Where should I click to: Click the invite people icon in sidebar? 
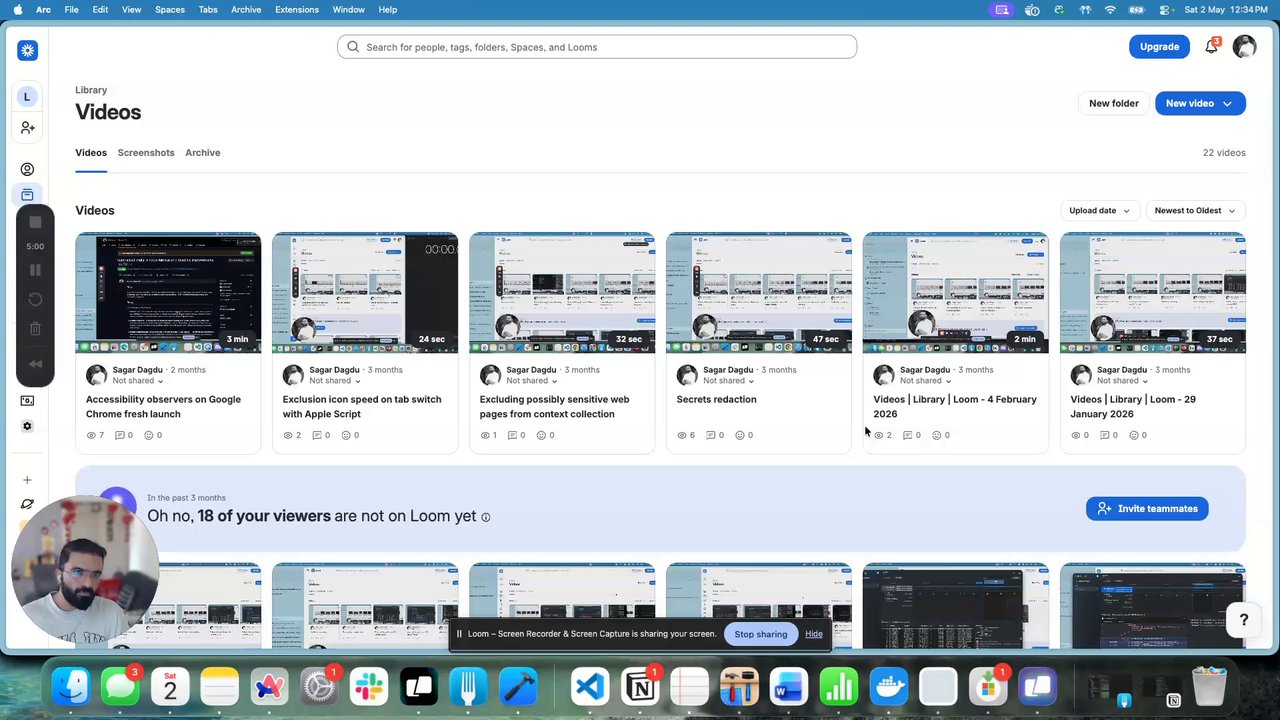tap(27, 128)
